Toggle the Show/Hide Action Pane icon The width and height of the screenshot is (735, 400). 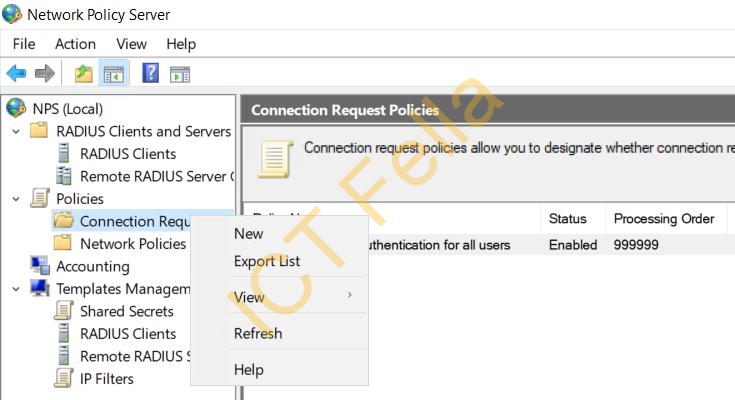180,74
